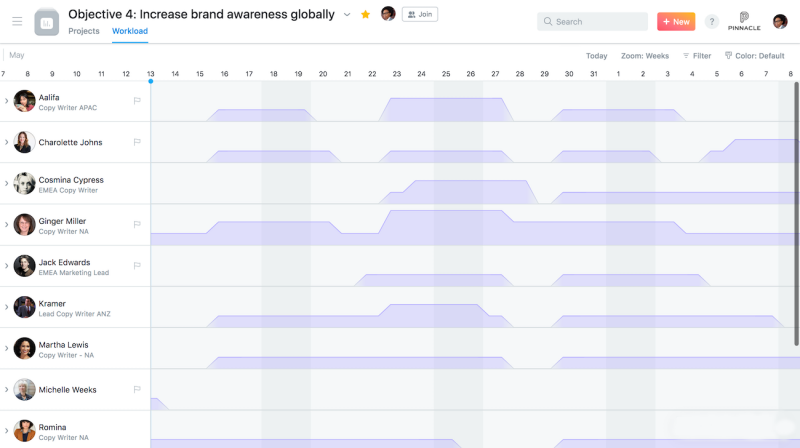Open the Zoom: Weeks selector

[x=645, y=56]
